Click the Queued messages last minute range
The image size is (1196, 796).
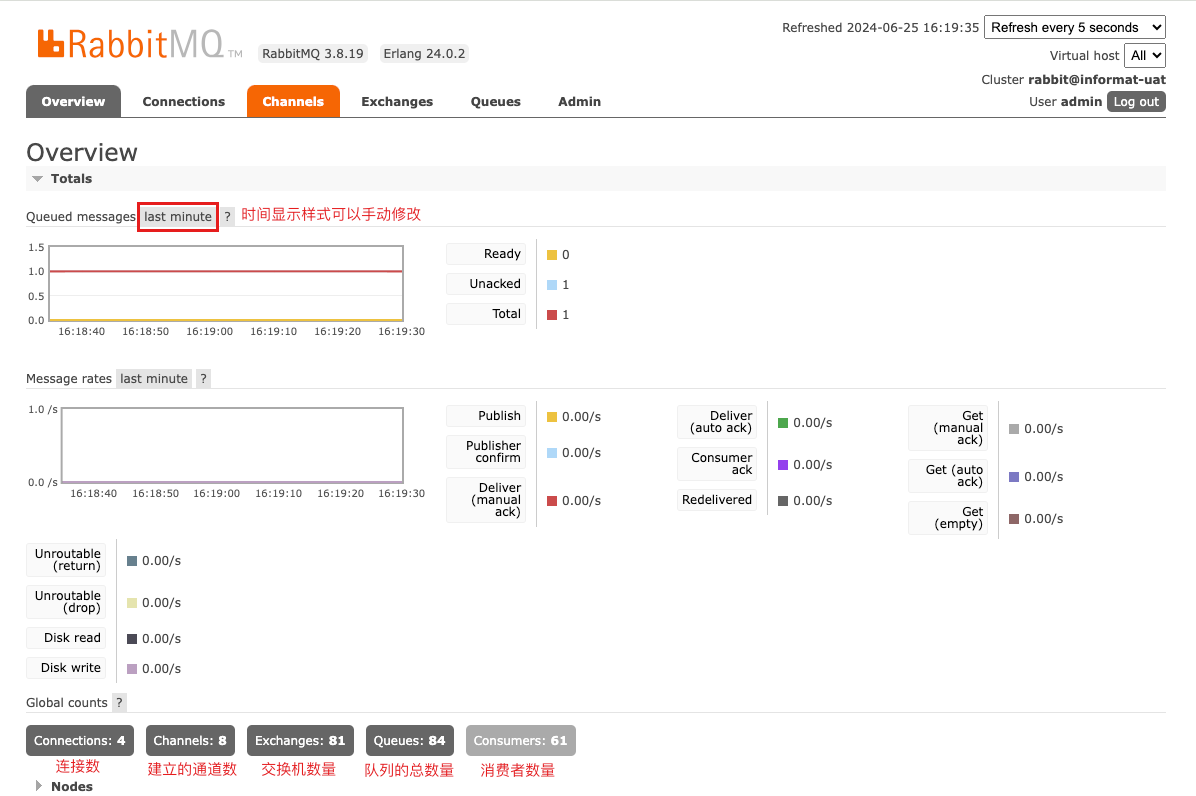click(178, 217)
